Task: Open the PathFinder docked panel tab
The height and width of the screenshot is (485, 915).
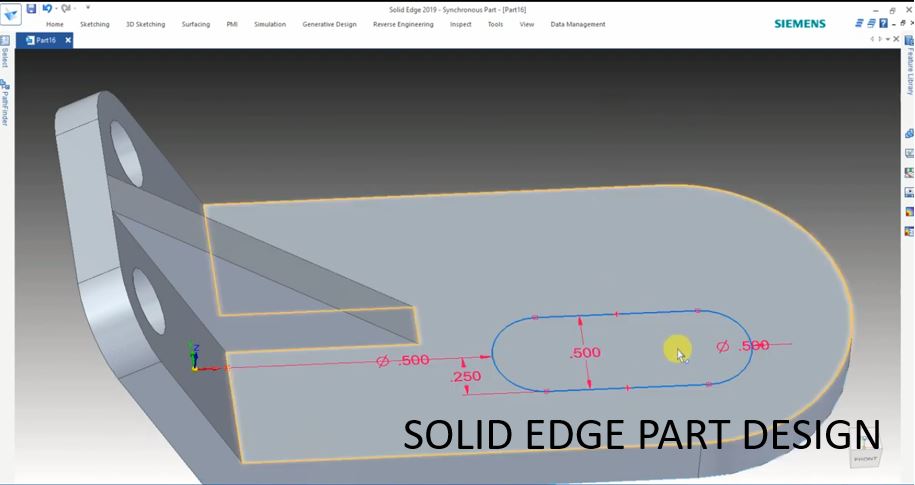Action: [x=5, y=102]
